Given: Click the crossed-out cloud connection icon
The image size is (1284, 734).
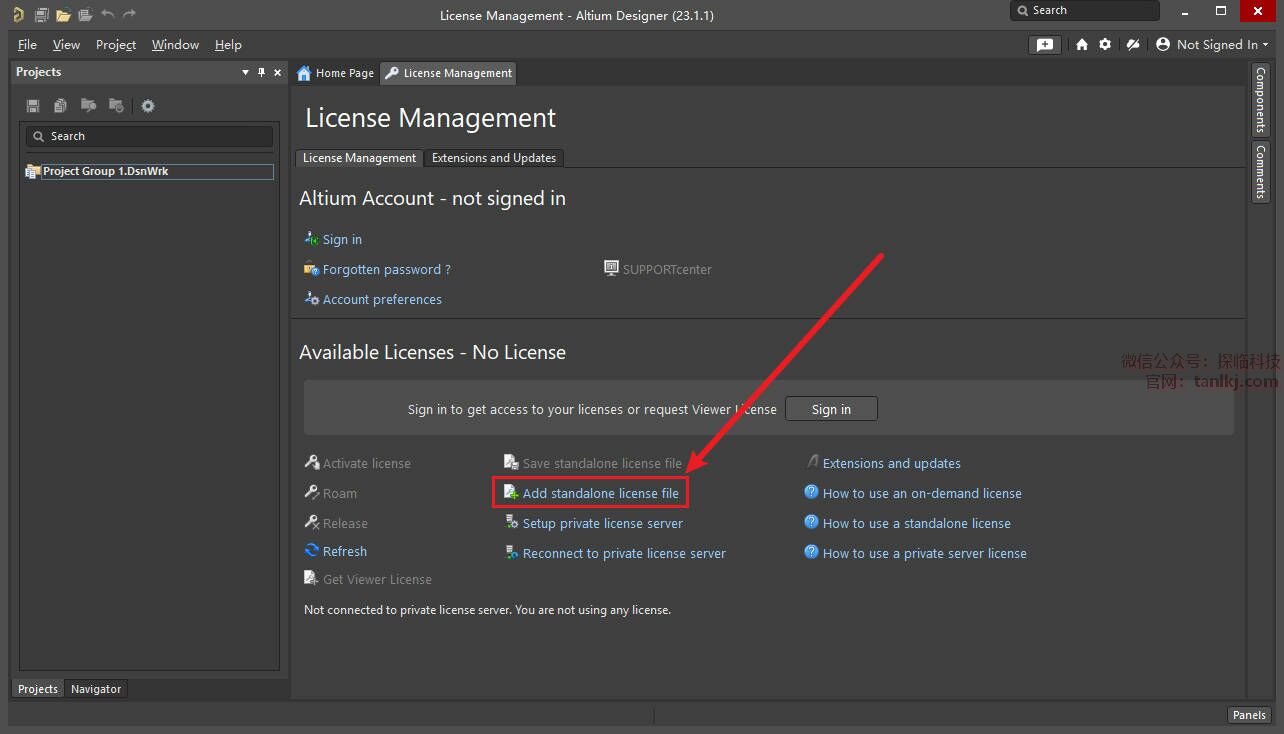Looking at the screenshot, I should [x=1133, y=45].
